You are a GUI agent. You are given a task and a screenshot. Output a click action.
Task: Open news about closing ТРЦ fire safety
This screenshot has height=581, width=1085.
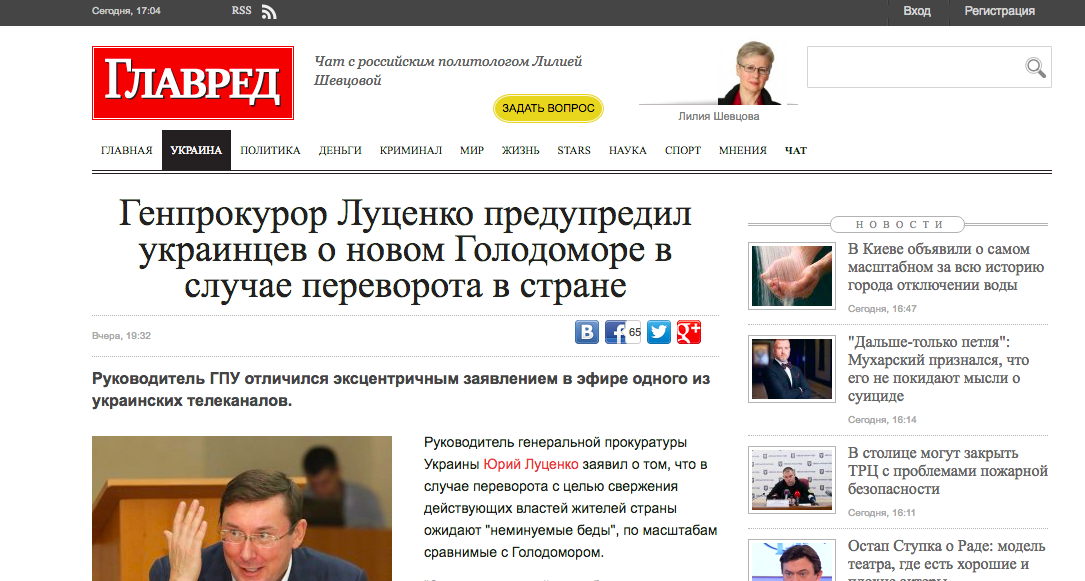coord(947,471)
